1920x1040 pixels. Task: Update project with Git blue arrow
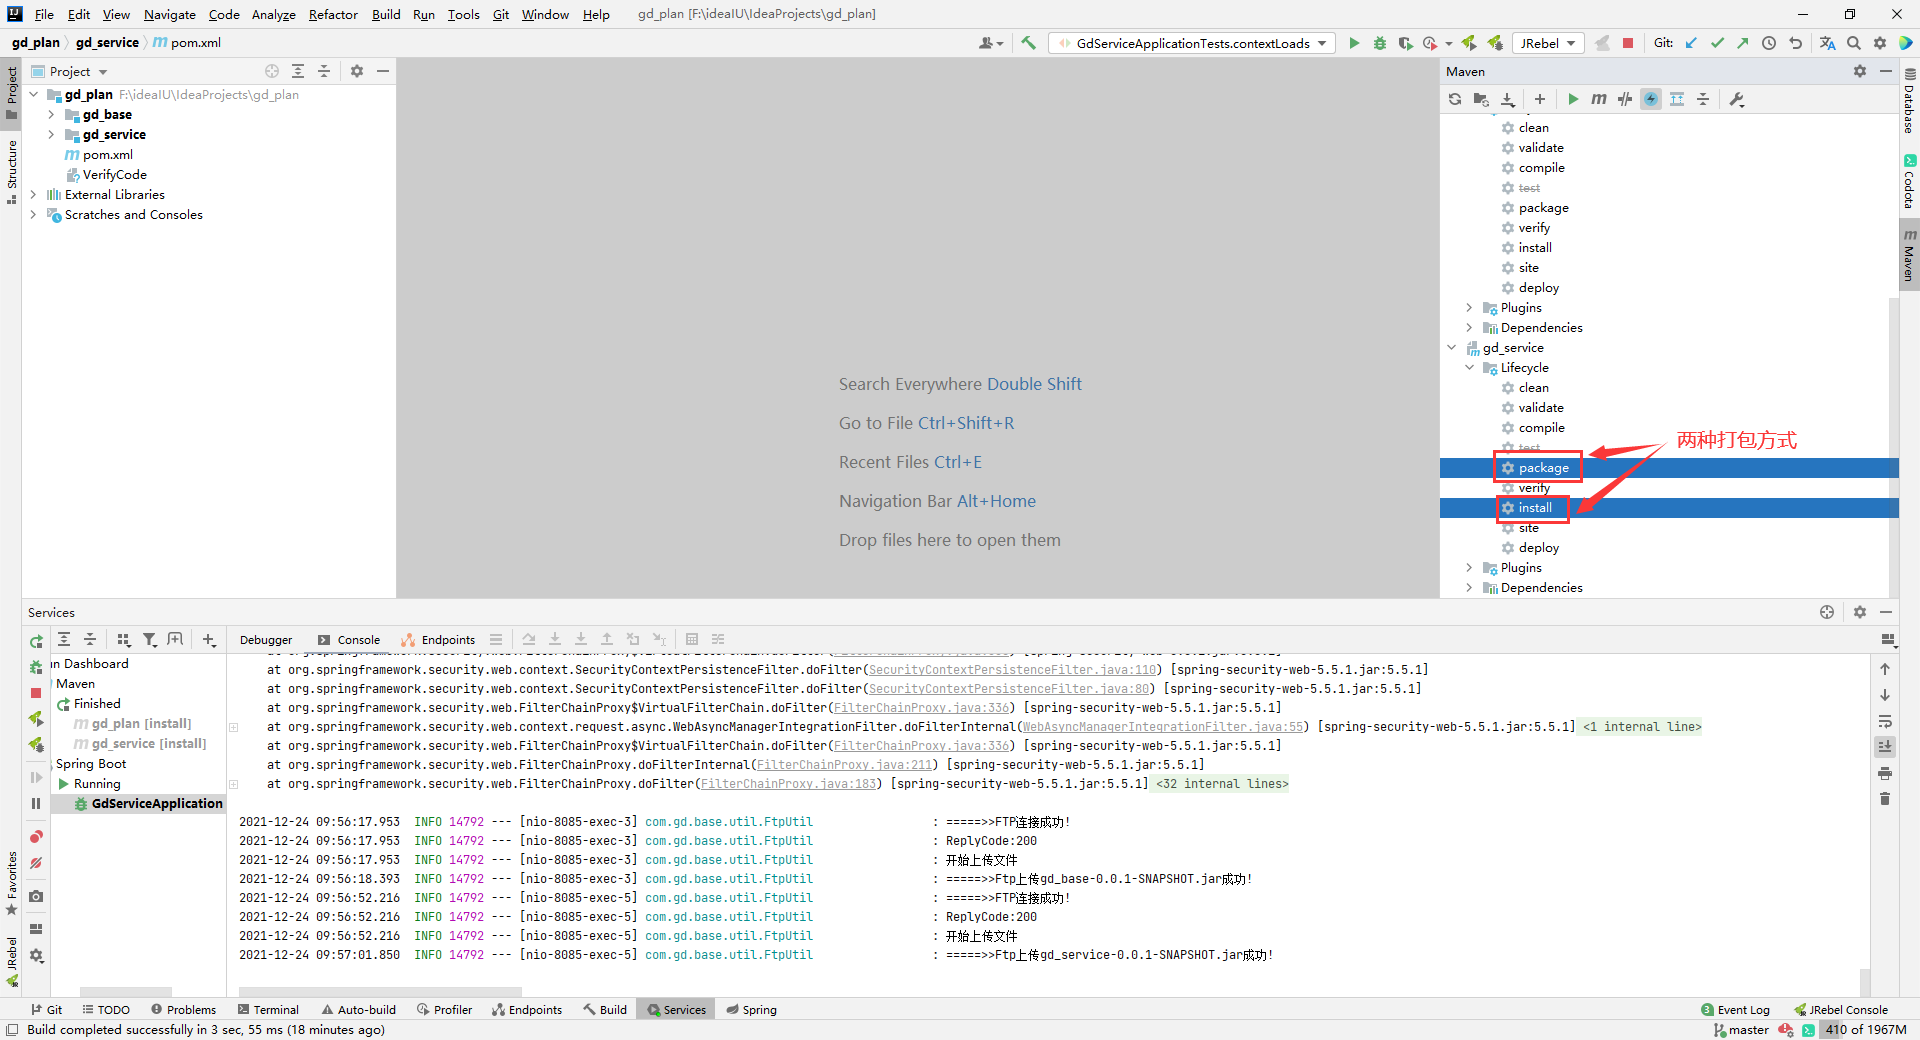[1691, 43]
